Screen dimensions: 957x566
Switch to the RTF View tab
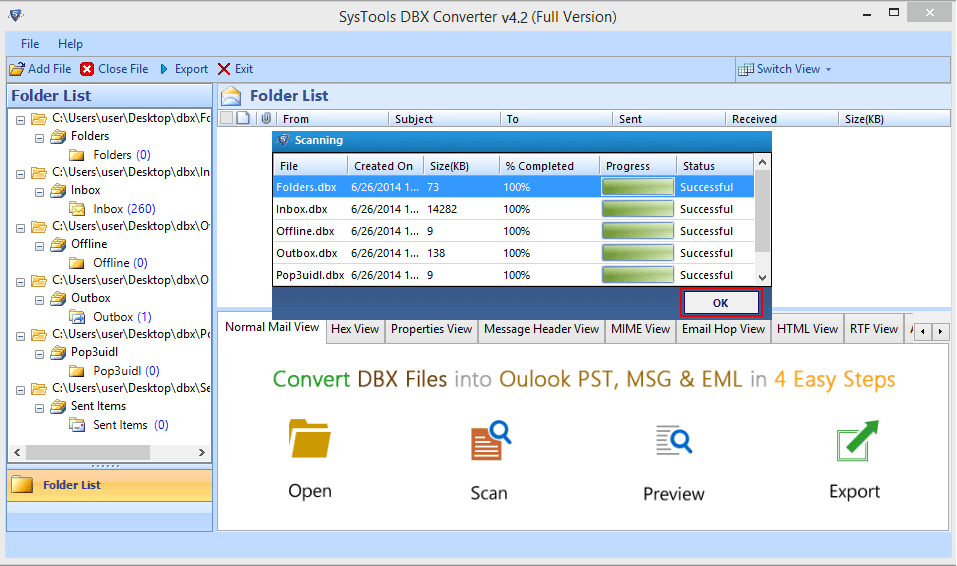coord(874,330)
